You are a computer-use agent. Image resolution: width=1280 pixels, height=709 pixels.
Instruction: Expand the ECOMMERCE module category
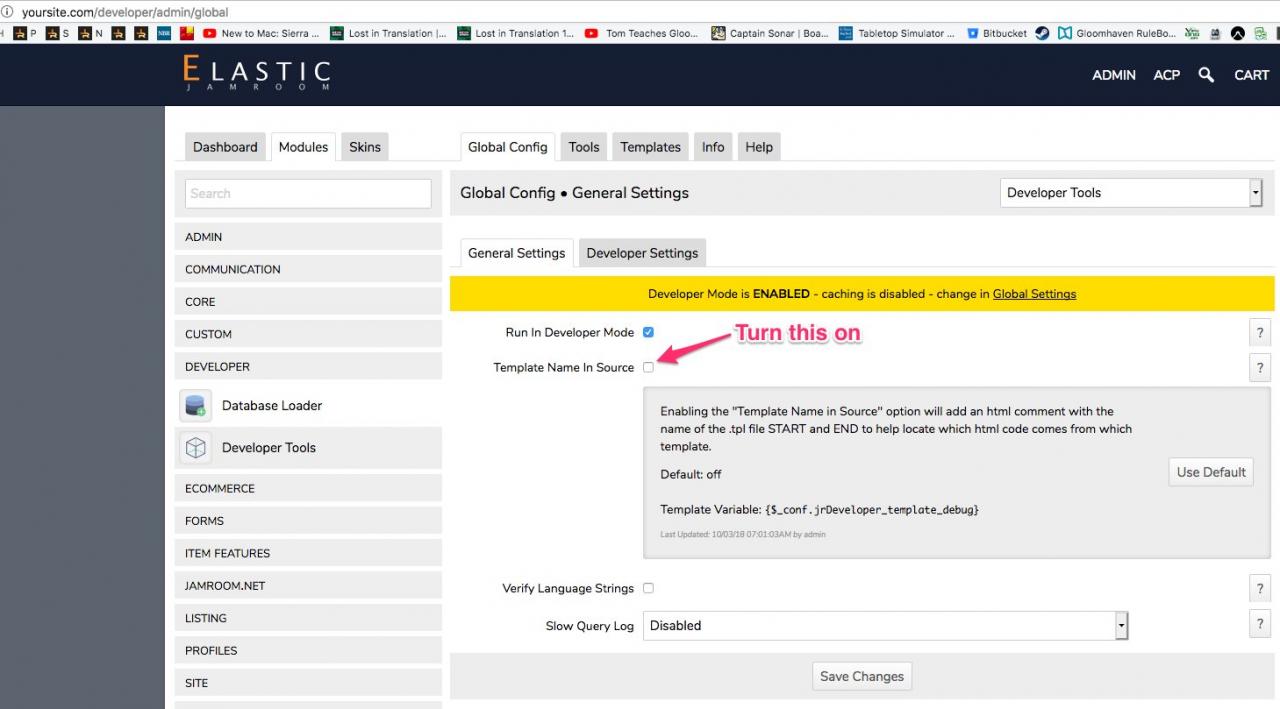pyautogui.click(x=308, y=488)
